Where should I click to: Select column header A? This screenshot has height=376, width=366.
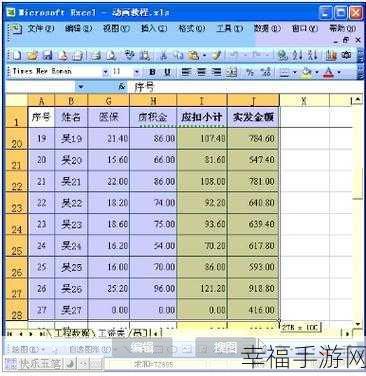coord(41,100)
